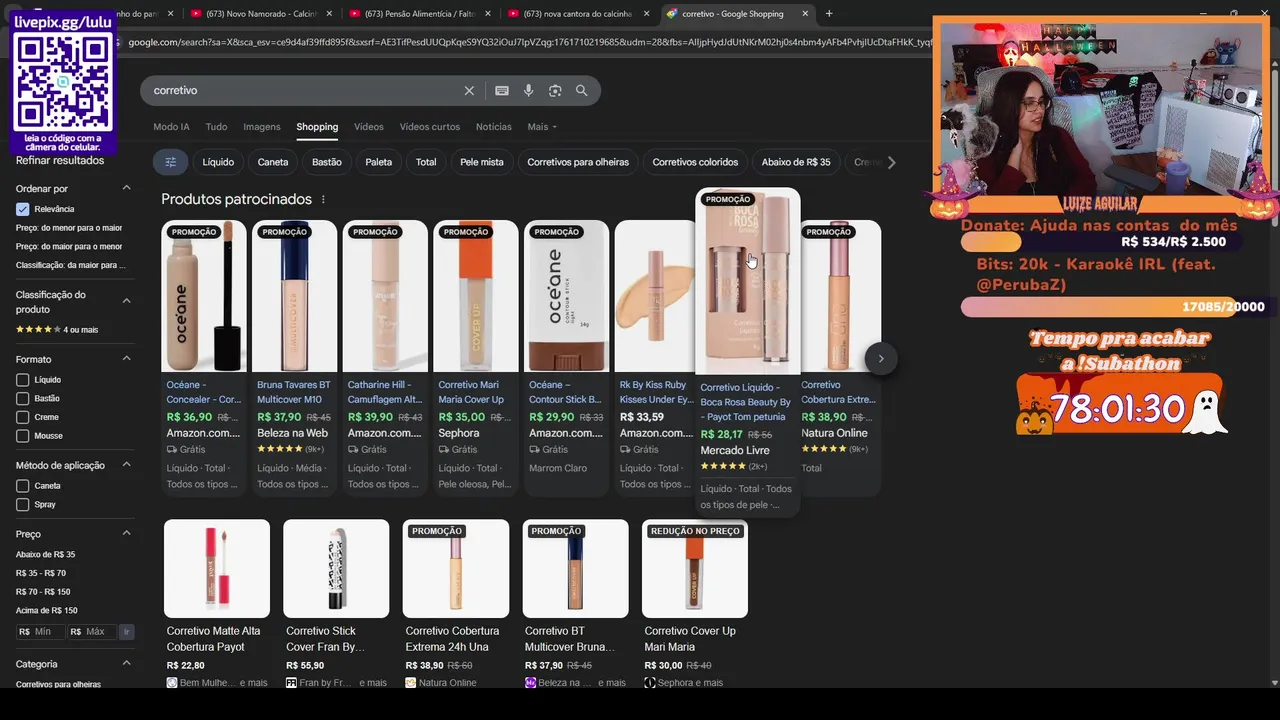This screenshot has width=1280, height=720.
Task: Sort by 'Preço: do maior para o menor'
Action: [69, 247]
